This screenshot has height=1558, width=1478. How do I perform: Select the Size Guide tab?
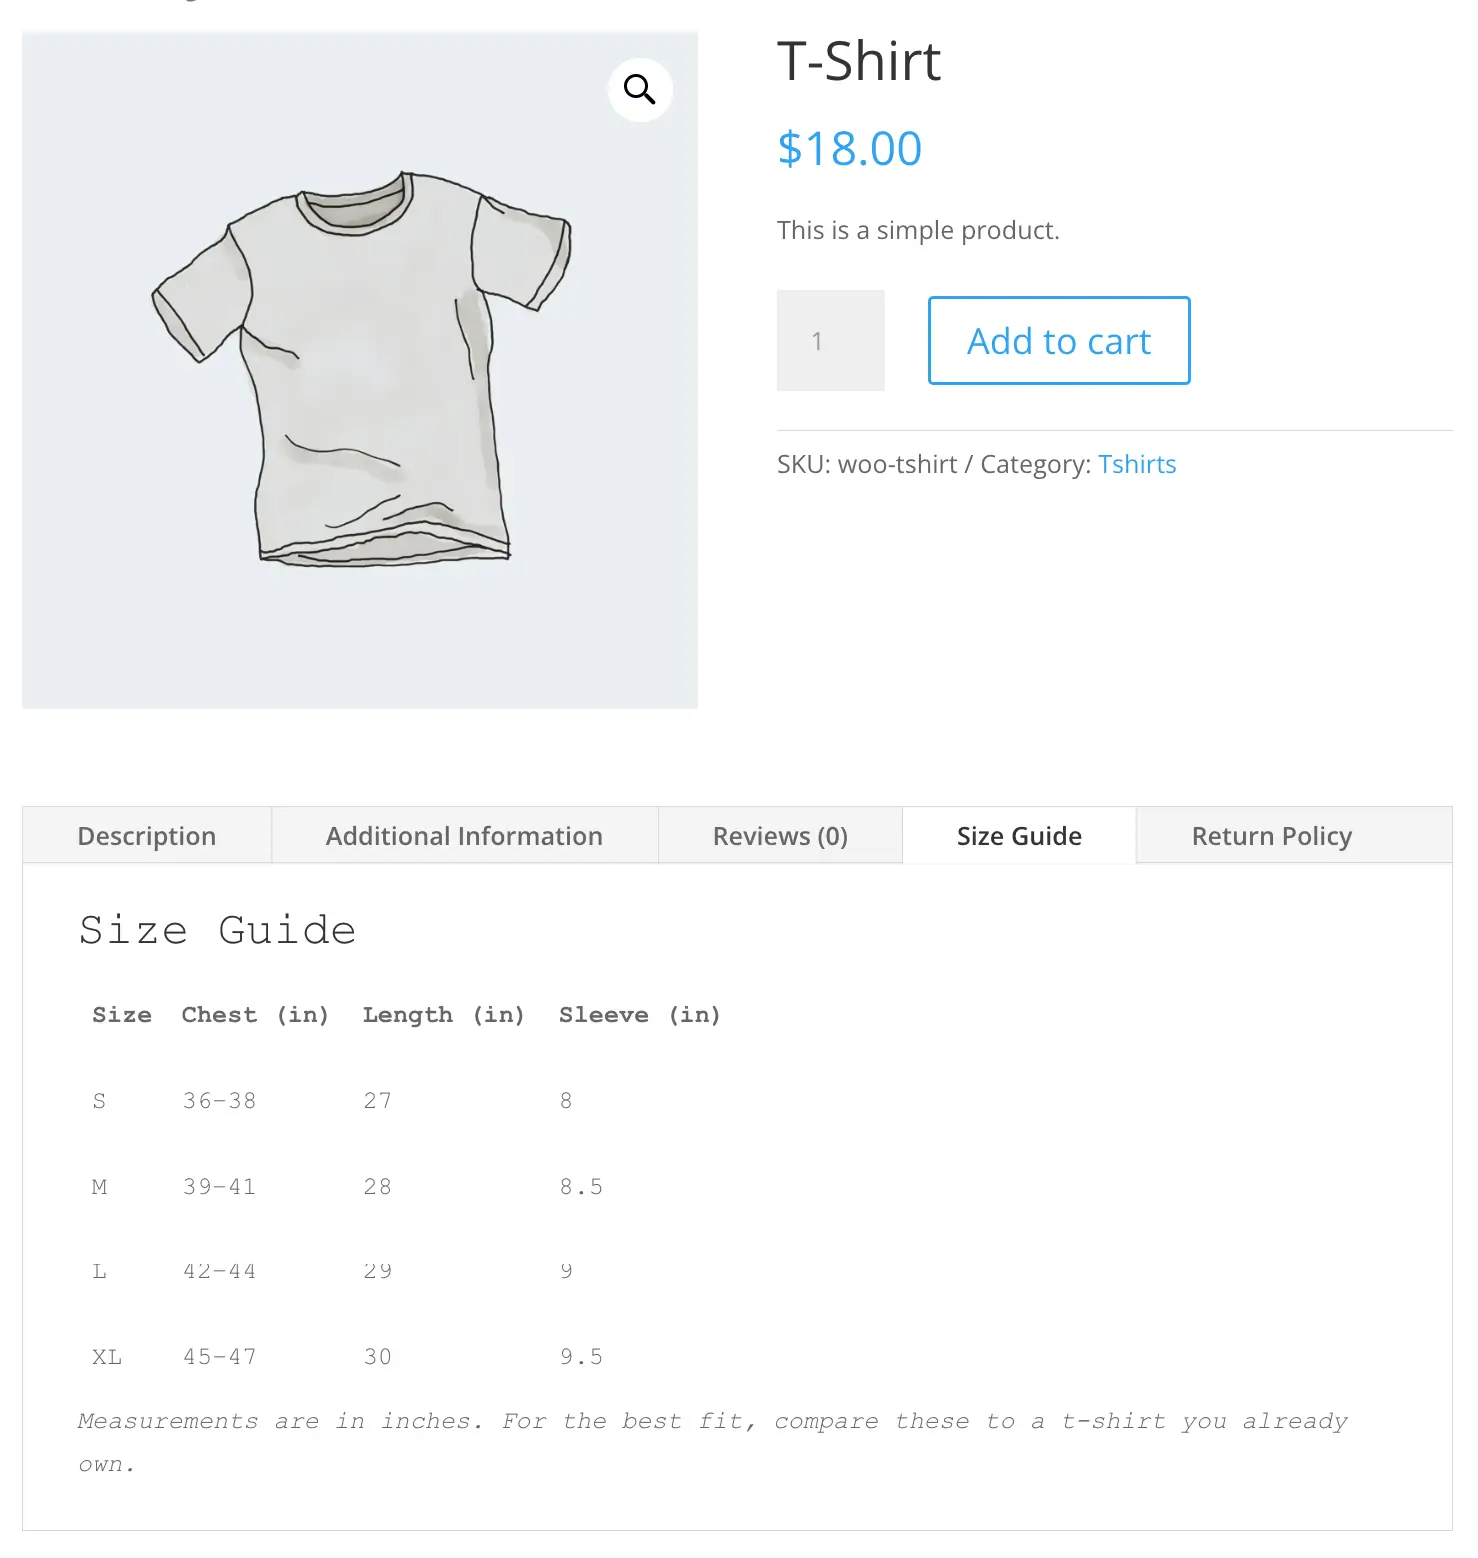[1019, 835]
